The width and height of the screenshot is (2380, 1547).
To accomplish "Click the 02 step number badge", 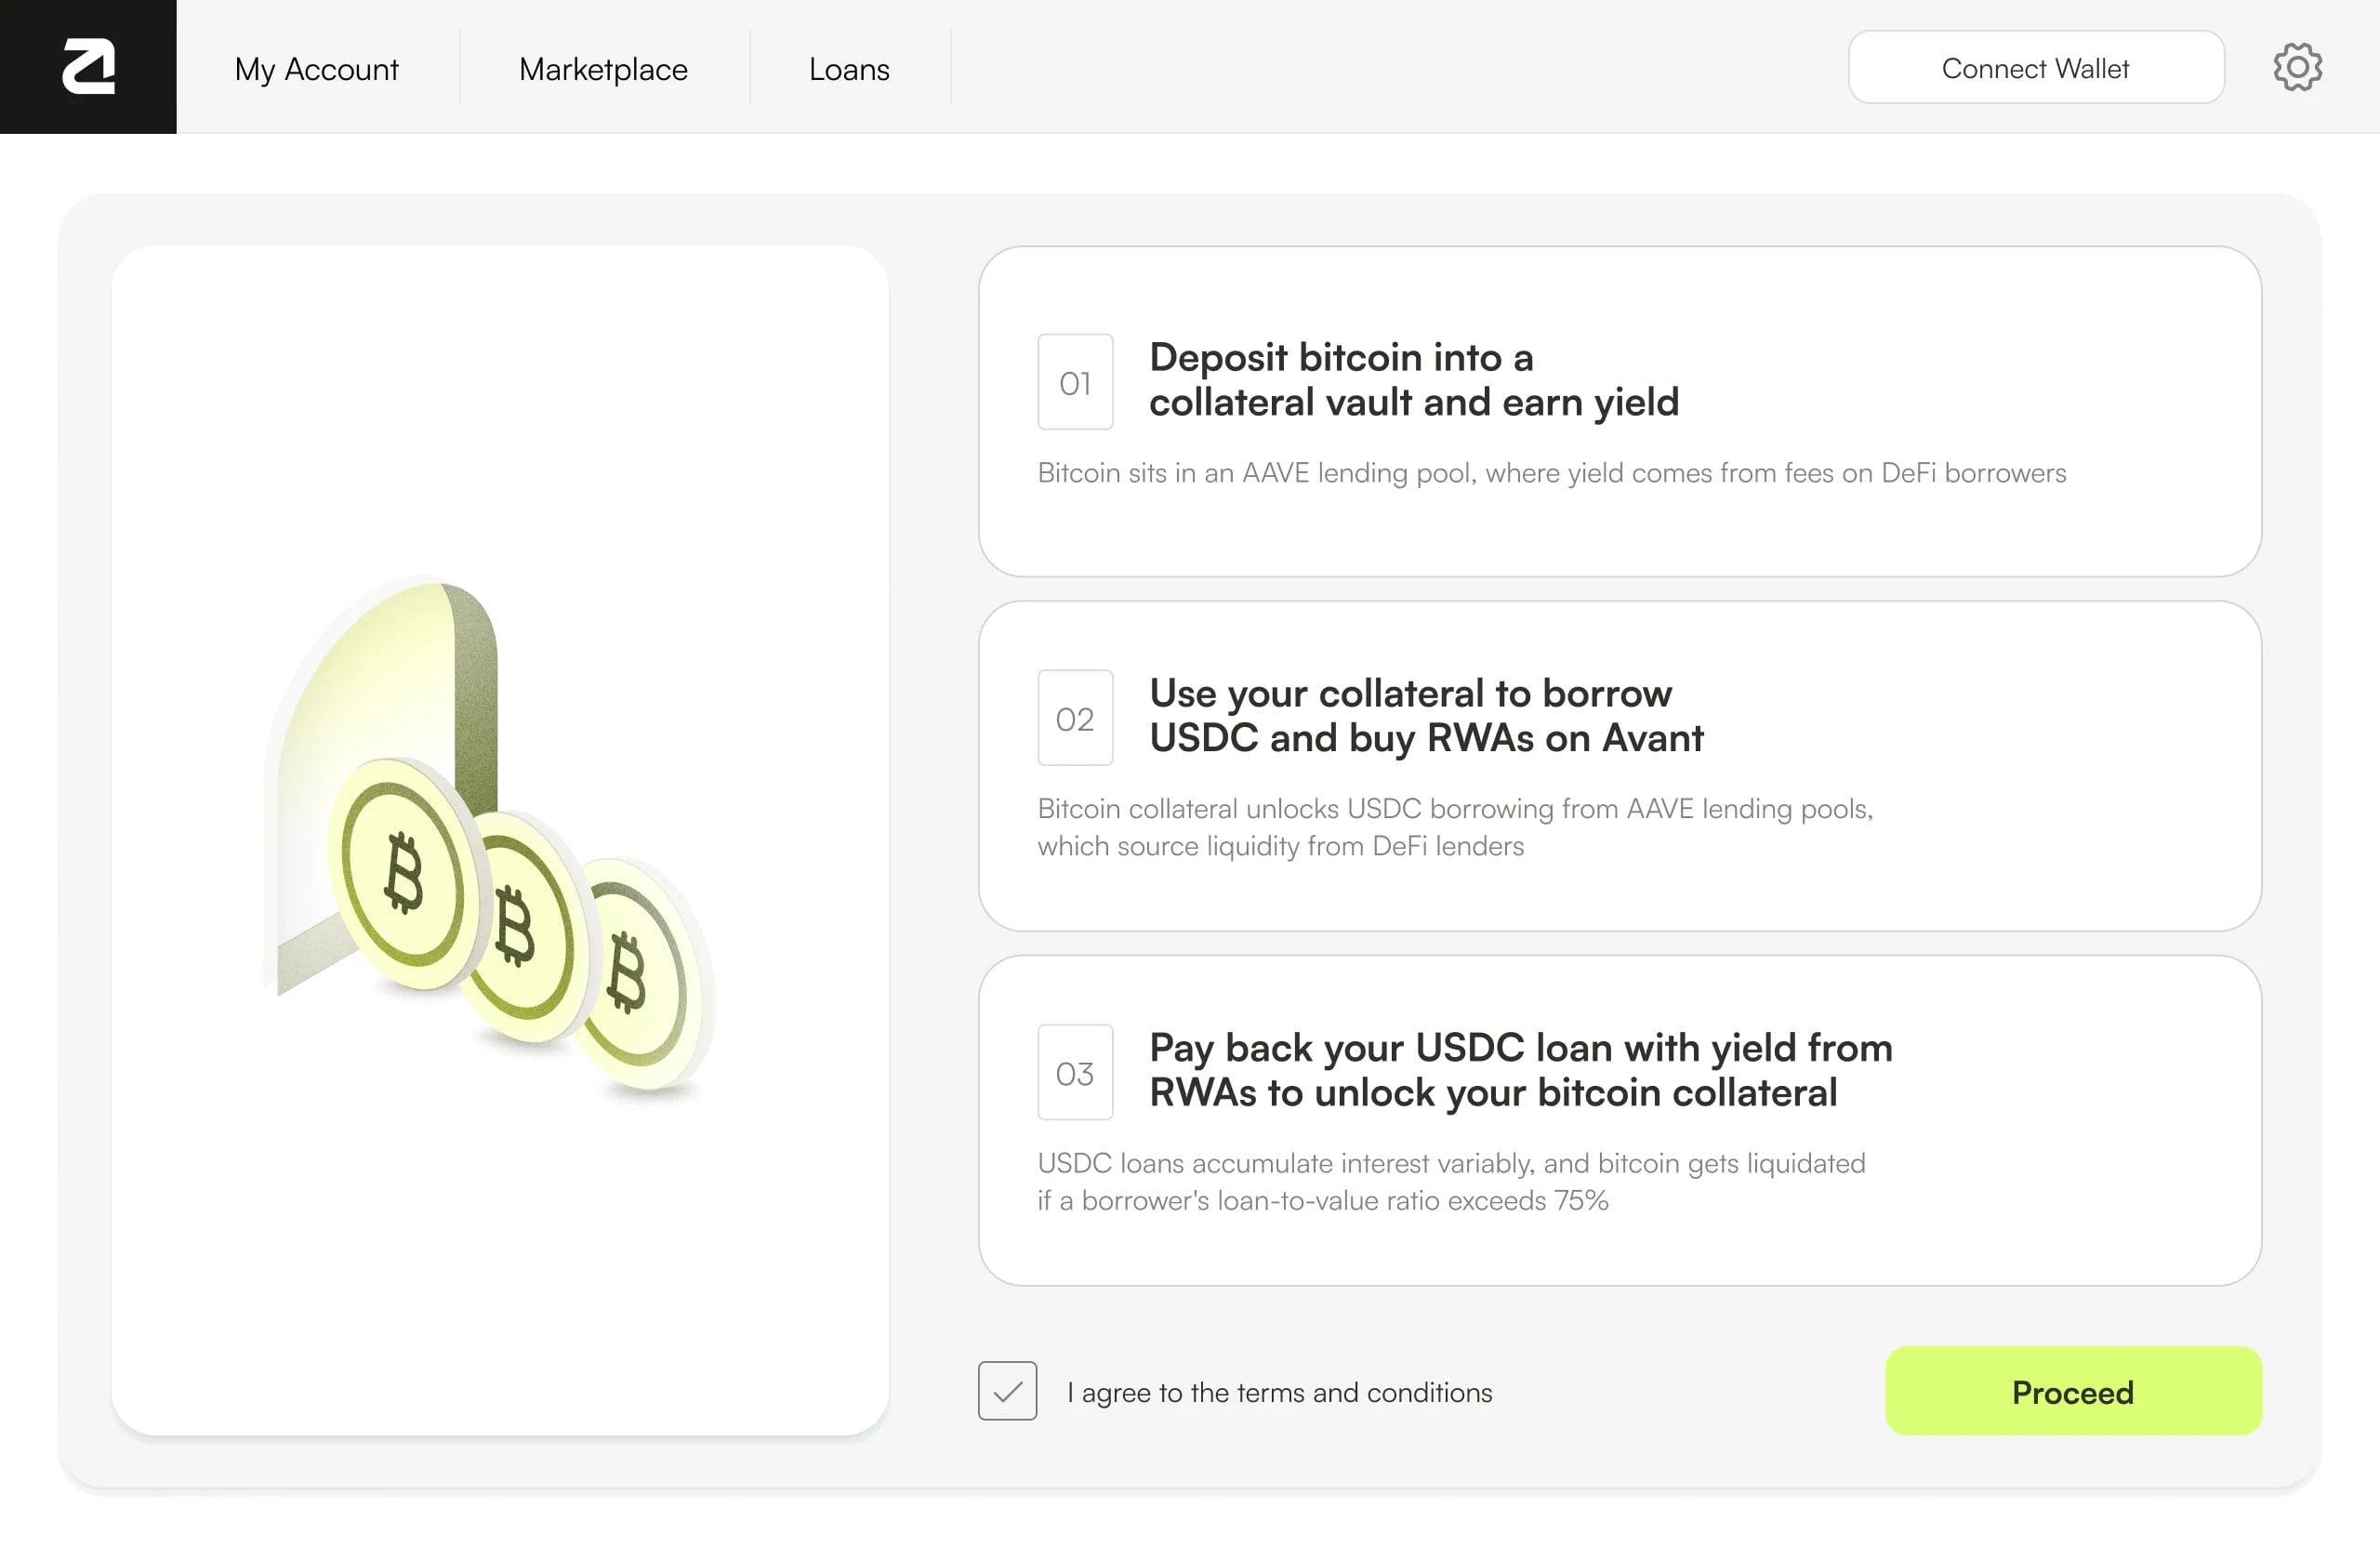I will tap(1075, 718).
